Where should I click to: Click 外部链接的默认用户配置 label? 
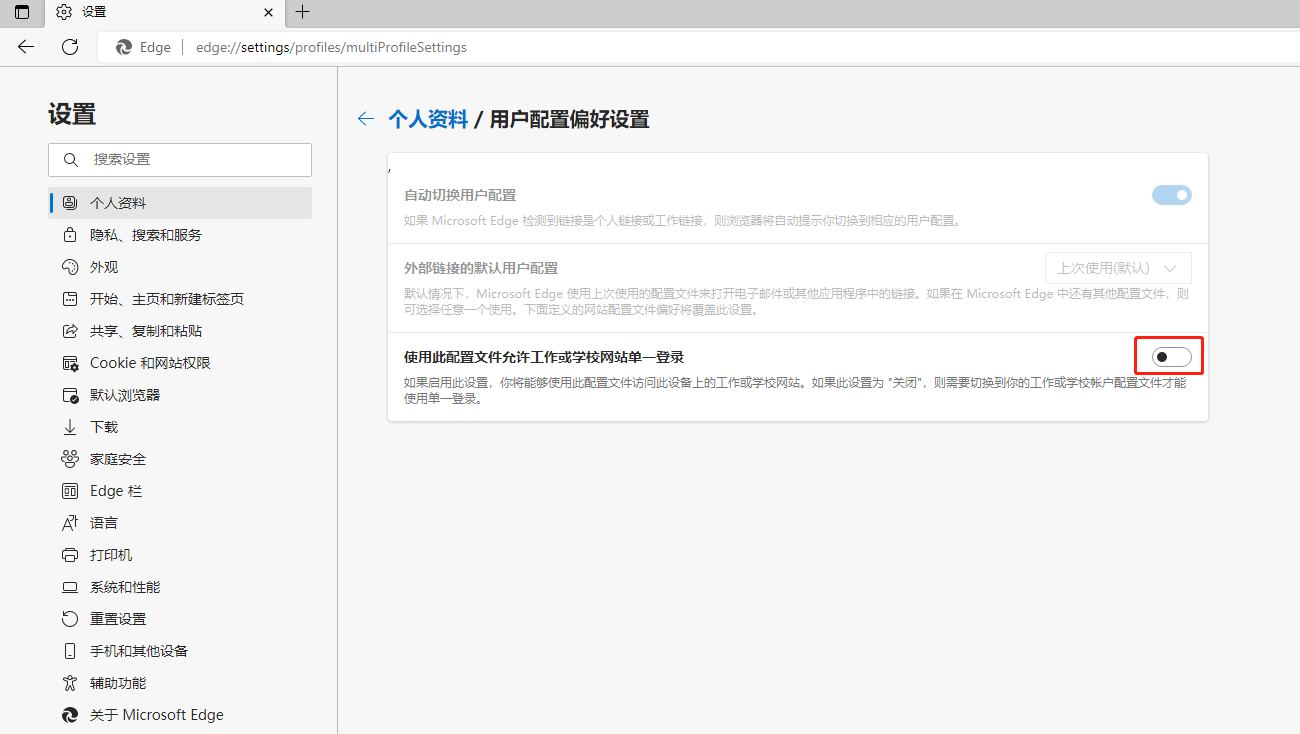pyautogui.click(x=481, y=268)
